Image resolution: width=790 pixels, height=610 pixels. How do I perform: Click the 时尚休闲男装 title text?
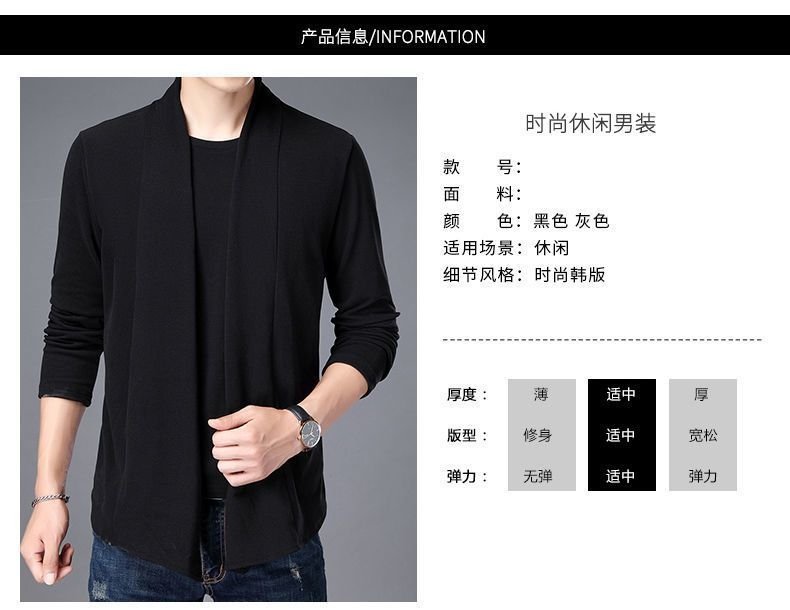[590, 123]
